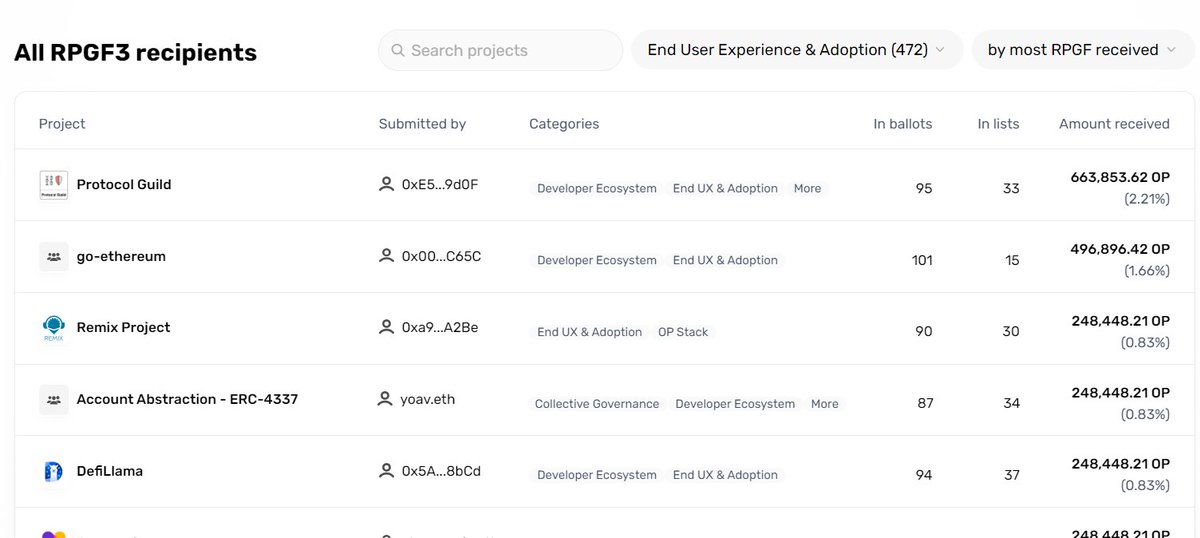Viewport: 1200px width, 538px height.
Task: Click Developer Ecosystem tag in go-ethereum row
Action: click(x=597, y=260)
